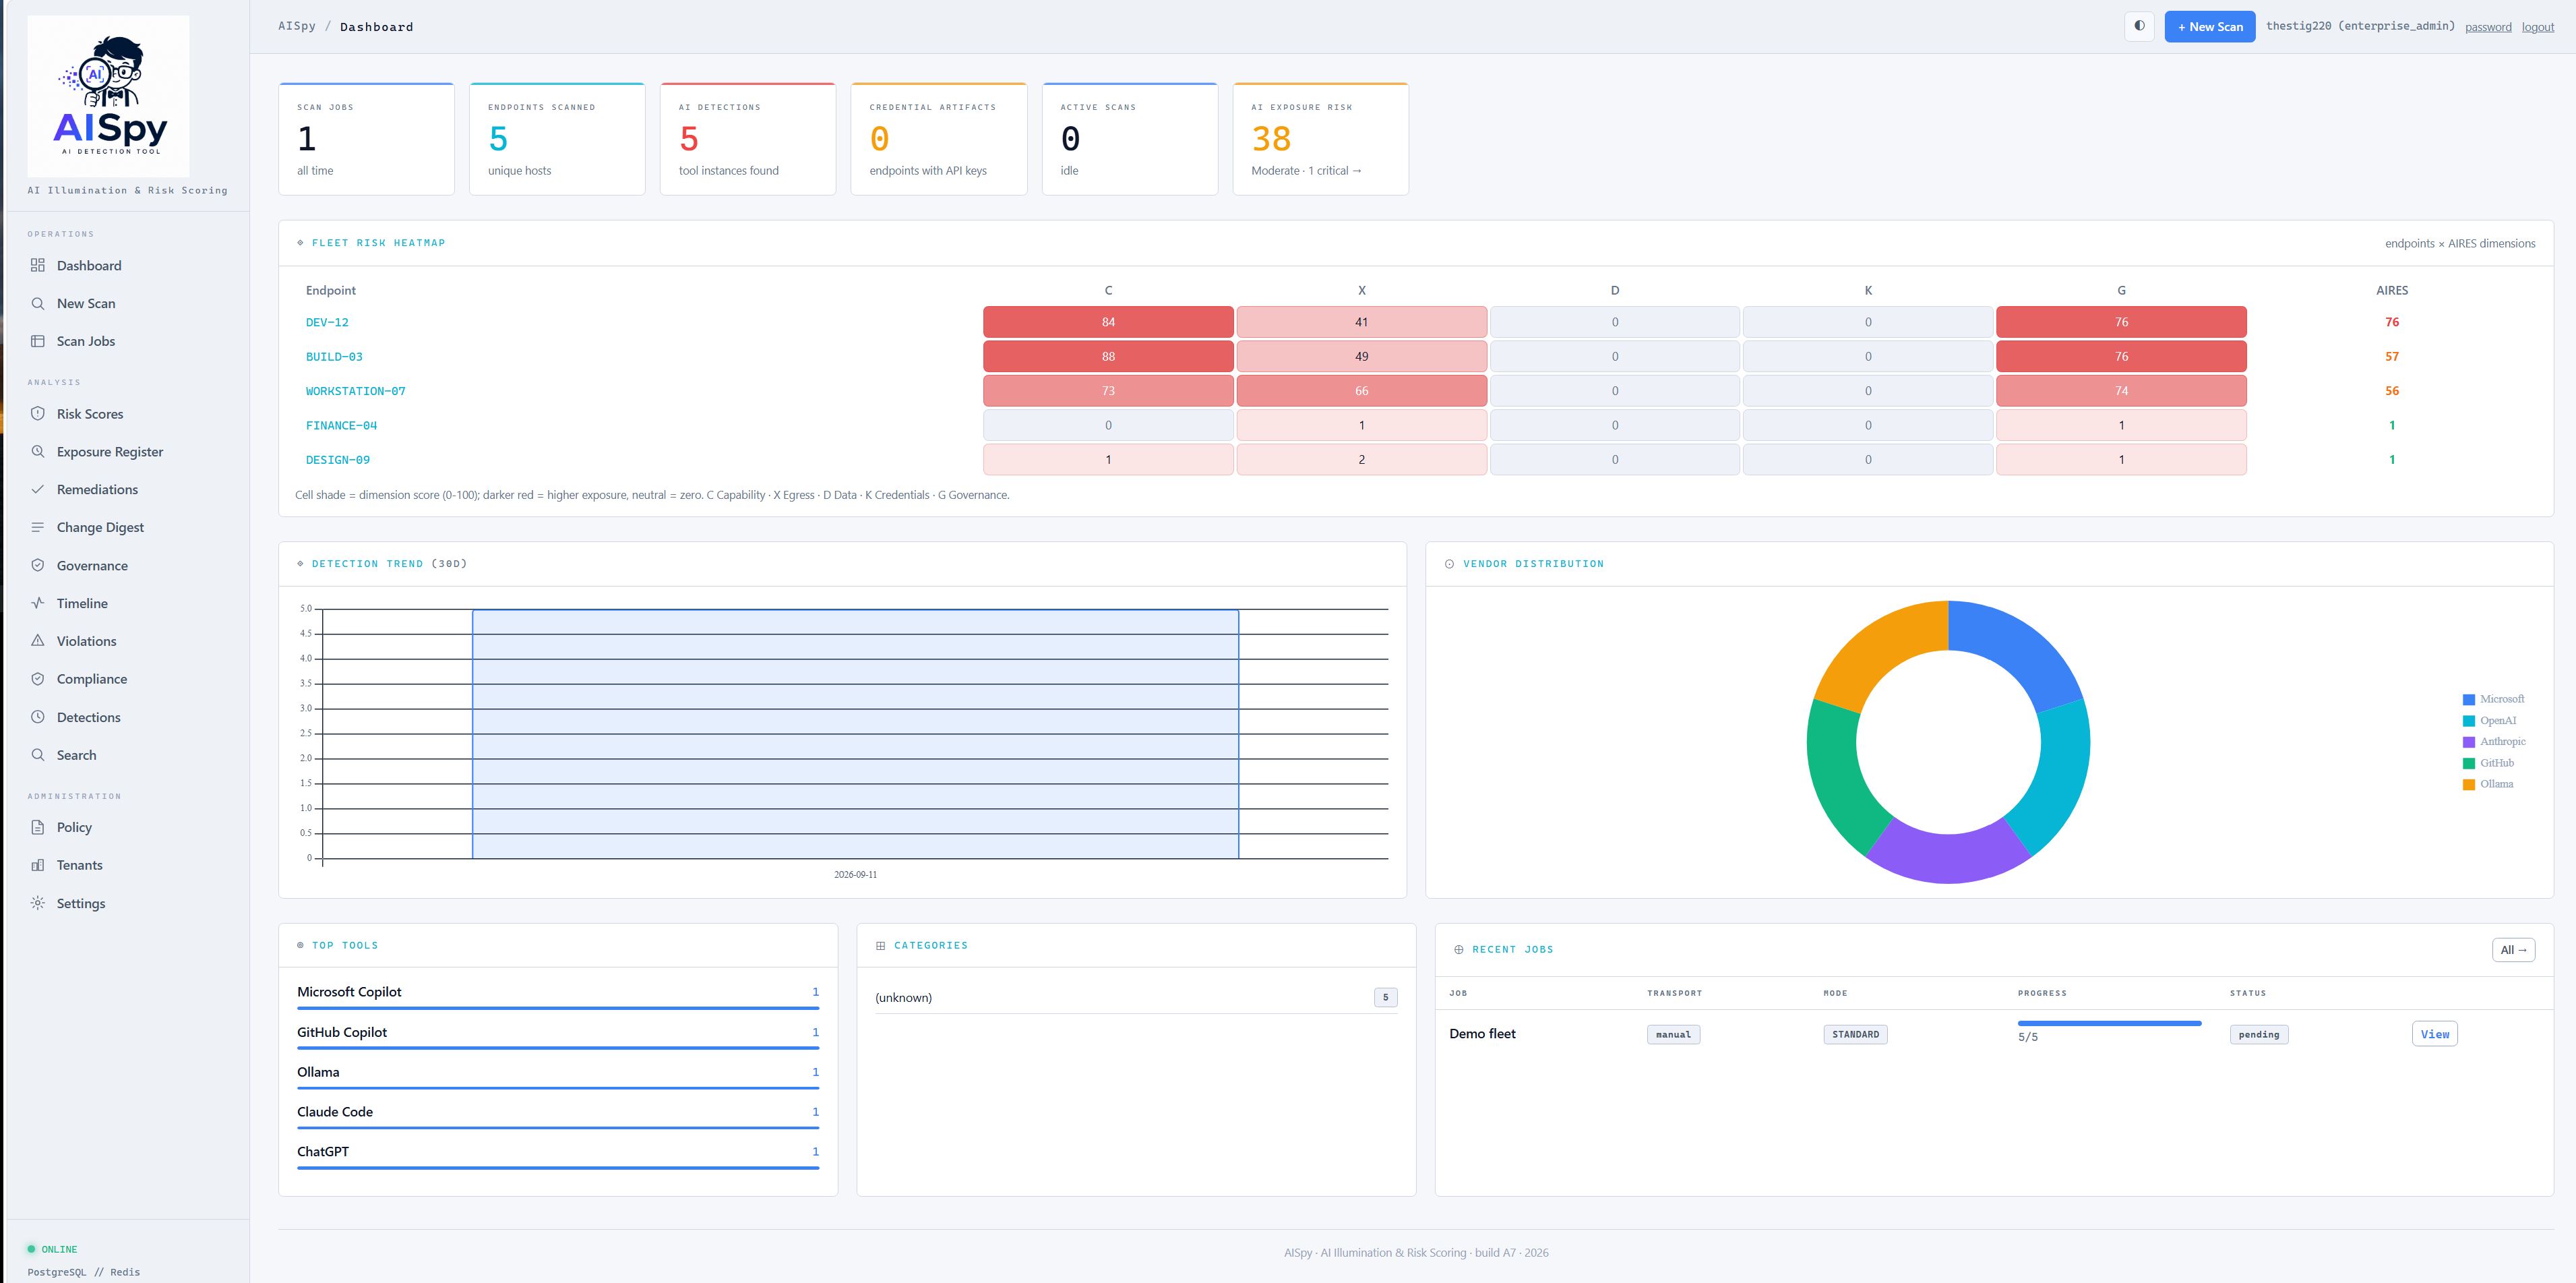Image resolution: width=2576 pixels, height=1283 pixels.
Task: Click the Settings gear icon
Action: (x=38, y=902)
